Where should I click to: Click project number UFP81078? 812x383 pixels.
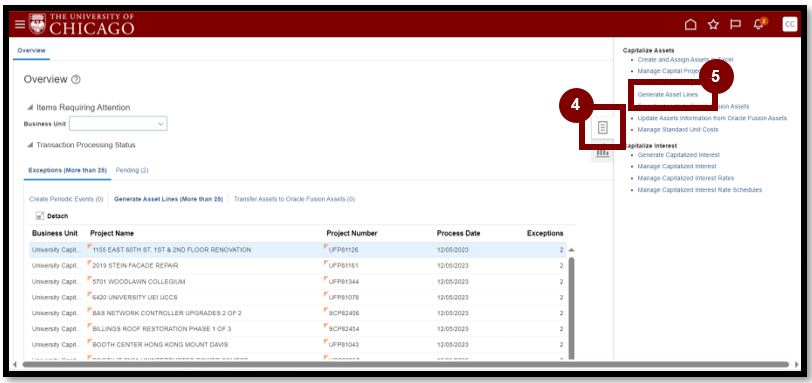(x=343, y=298)
